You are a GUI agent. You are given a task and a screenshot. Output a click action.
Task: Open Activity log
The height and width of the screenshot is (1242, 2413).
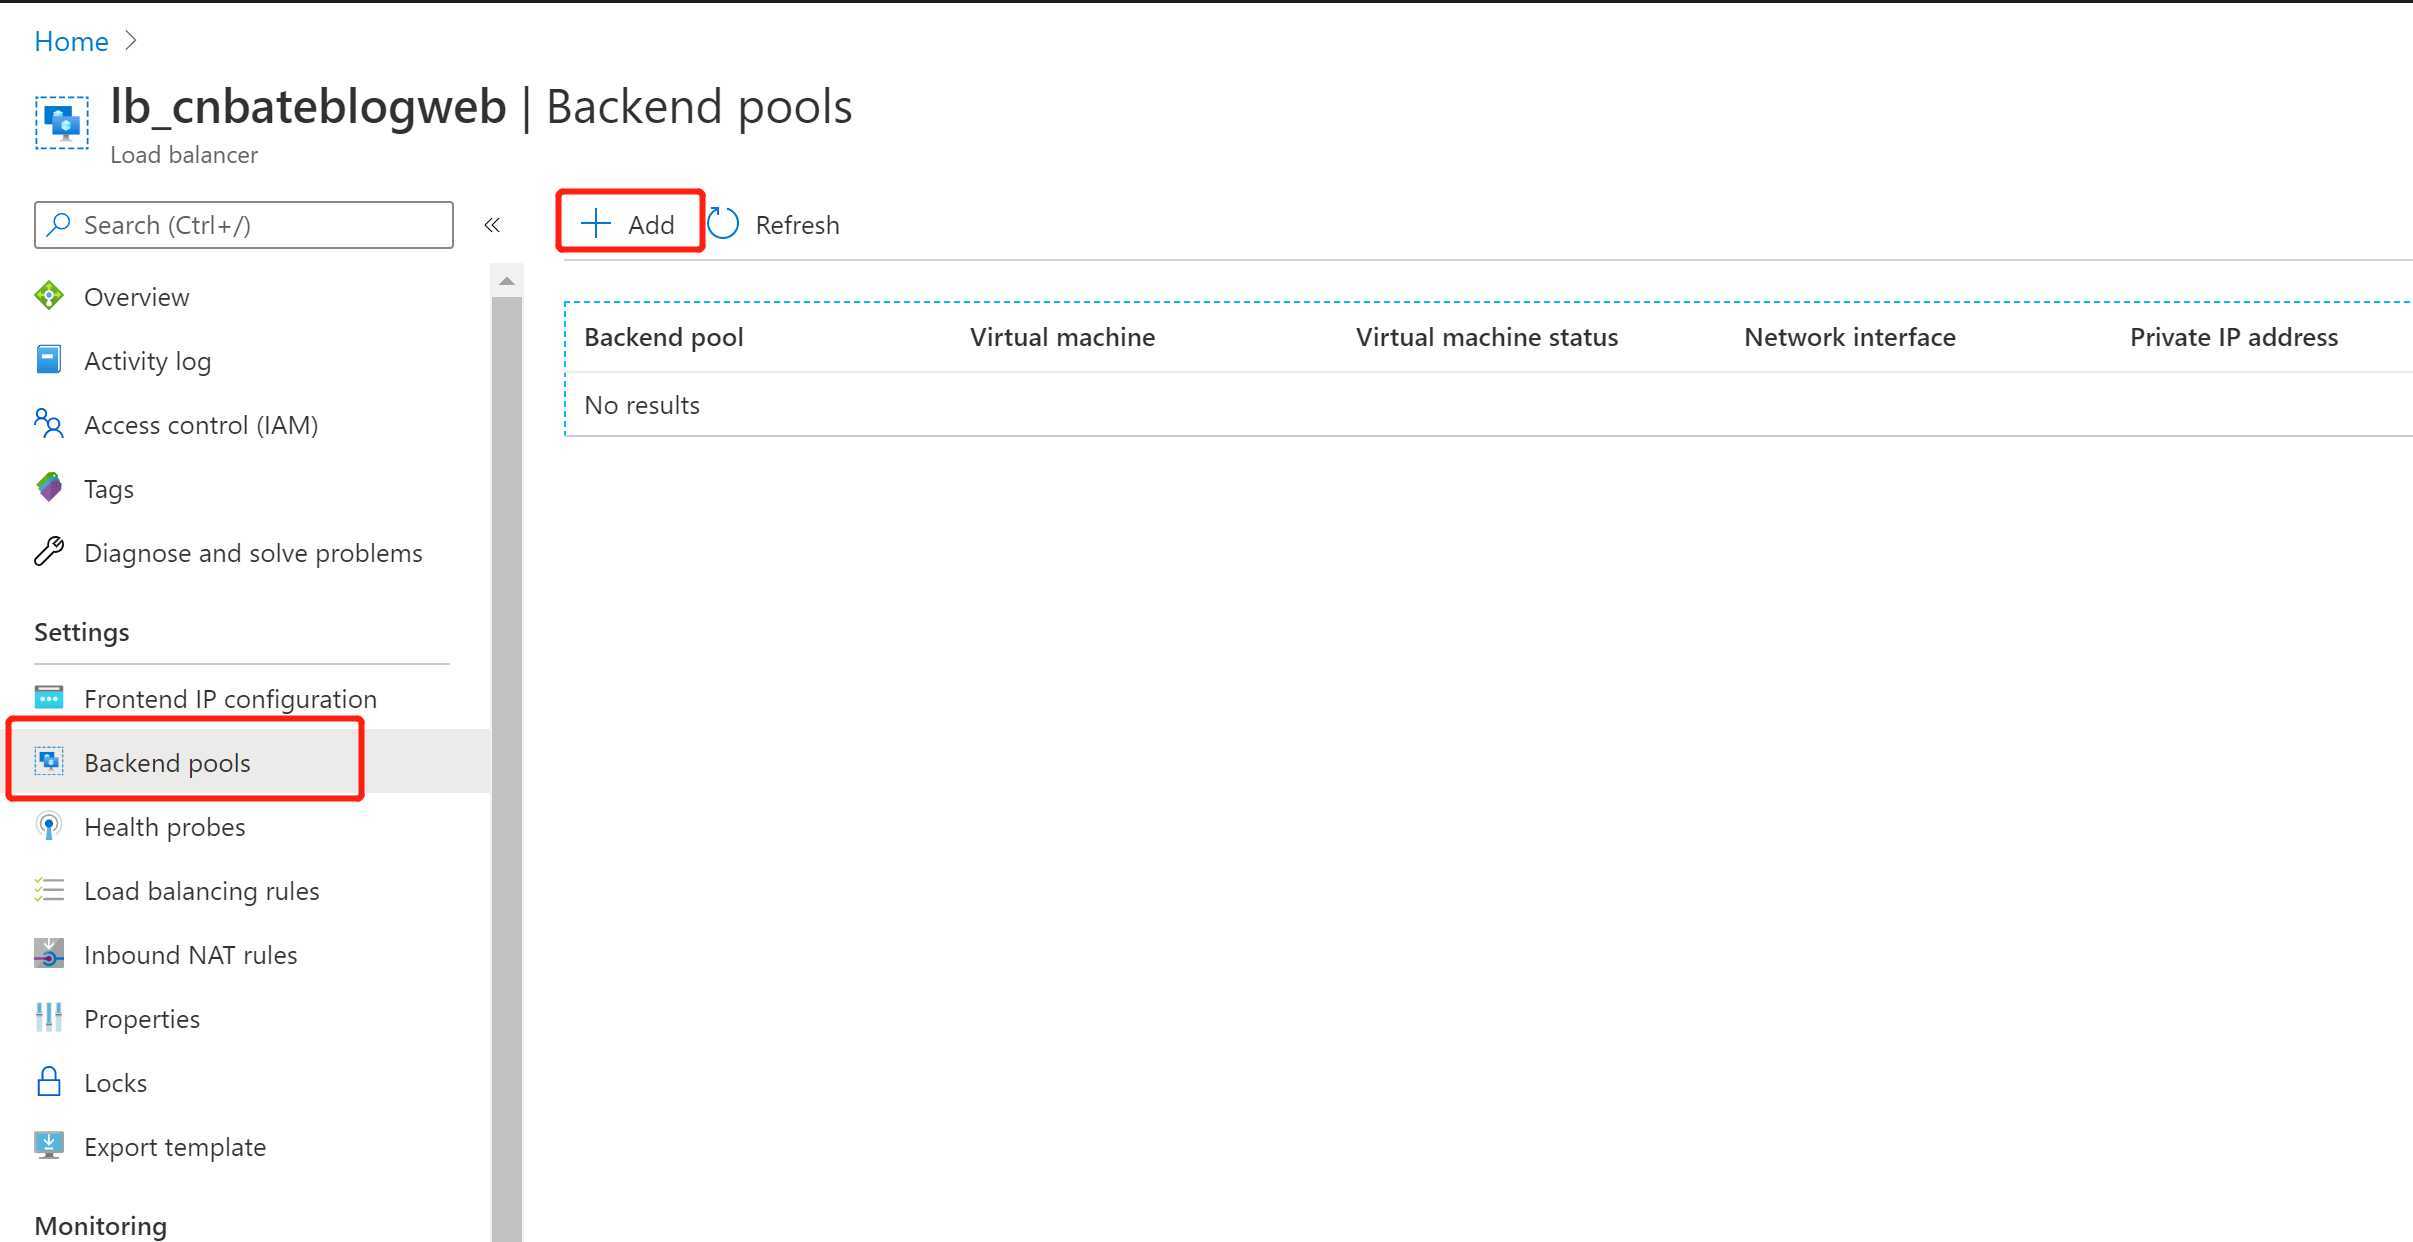point(147,361)
